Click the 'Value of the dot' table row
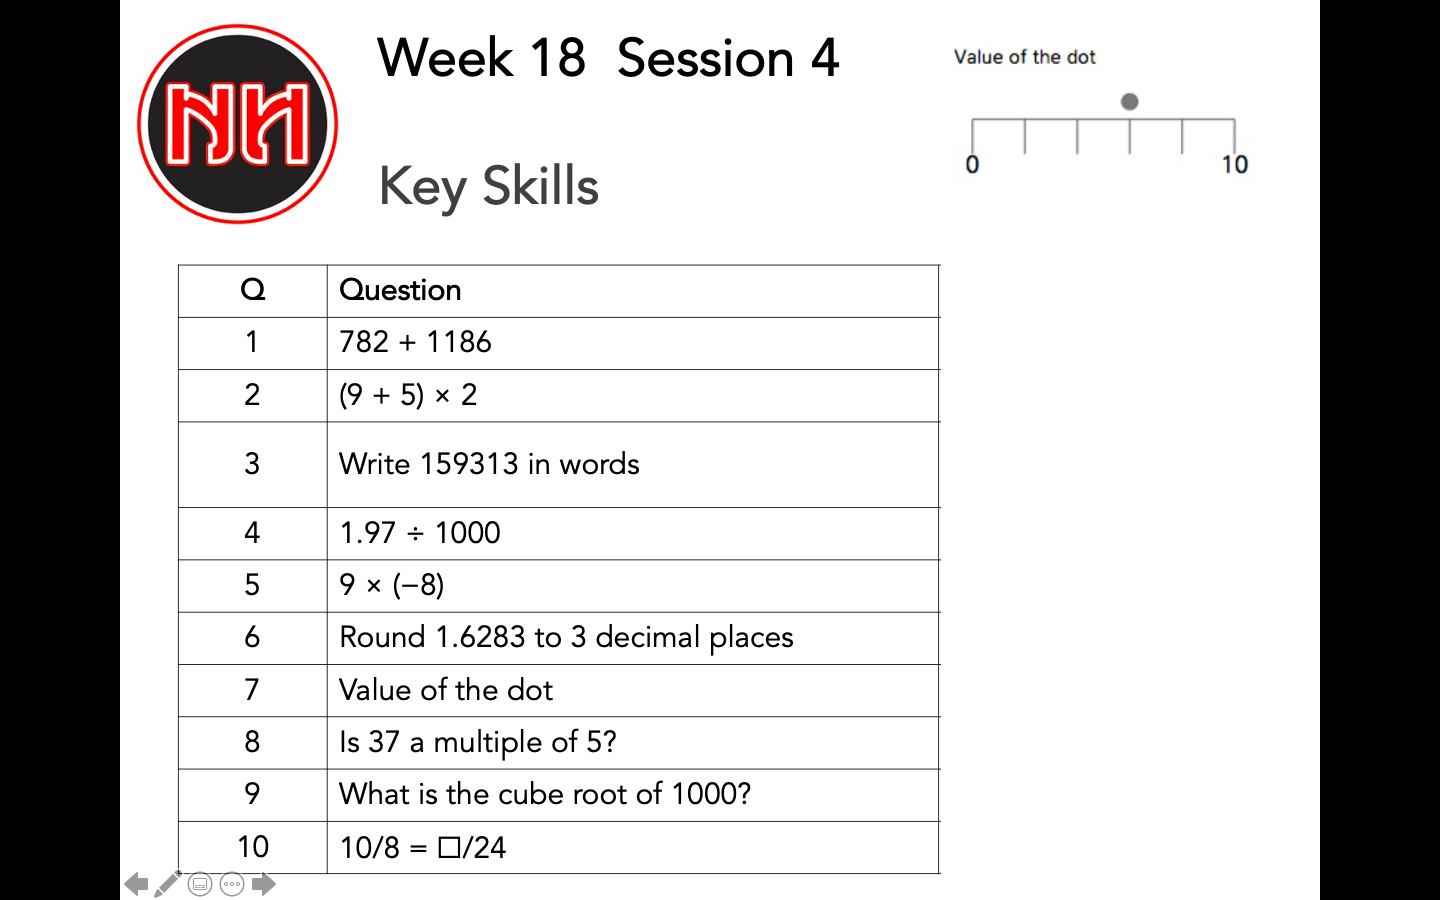 446,690
